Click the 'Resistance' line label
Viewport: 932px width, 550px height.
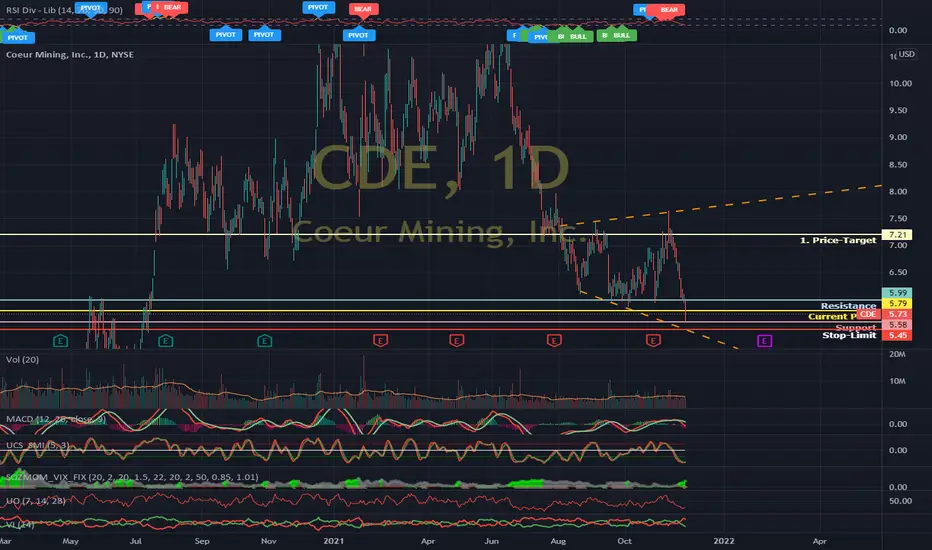pos(849,306)
